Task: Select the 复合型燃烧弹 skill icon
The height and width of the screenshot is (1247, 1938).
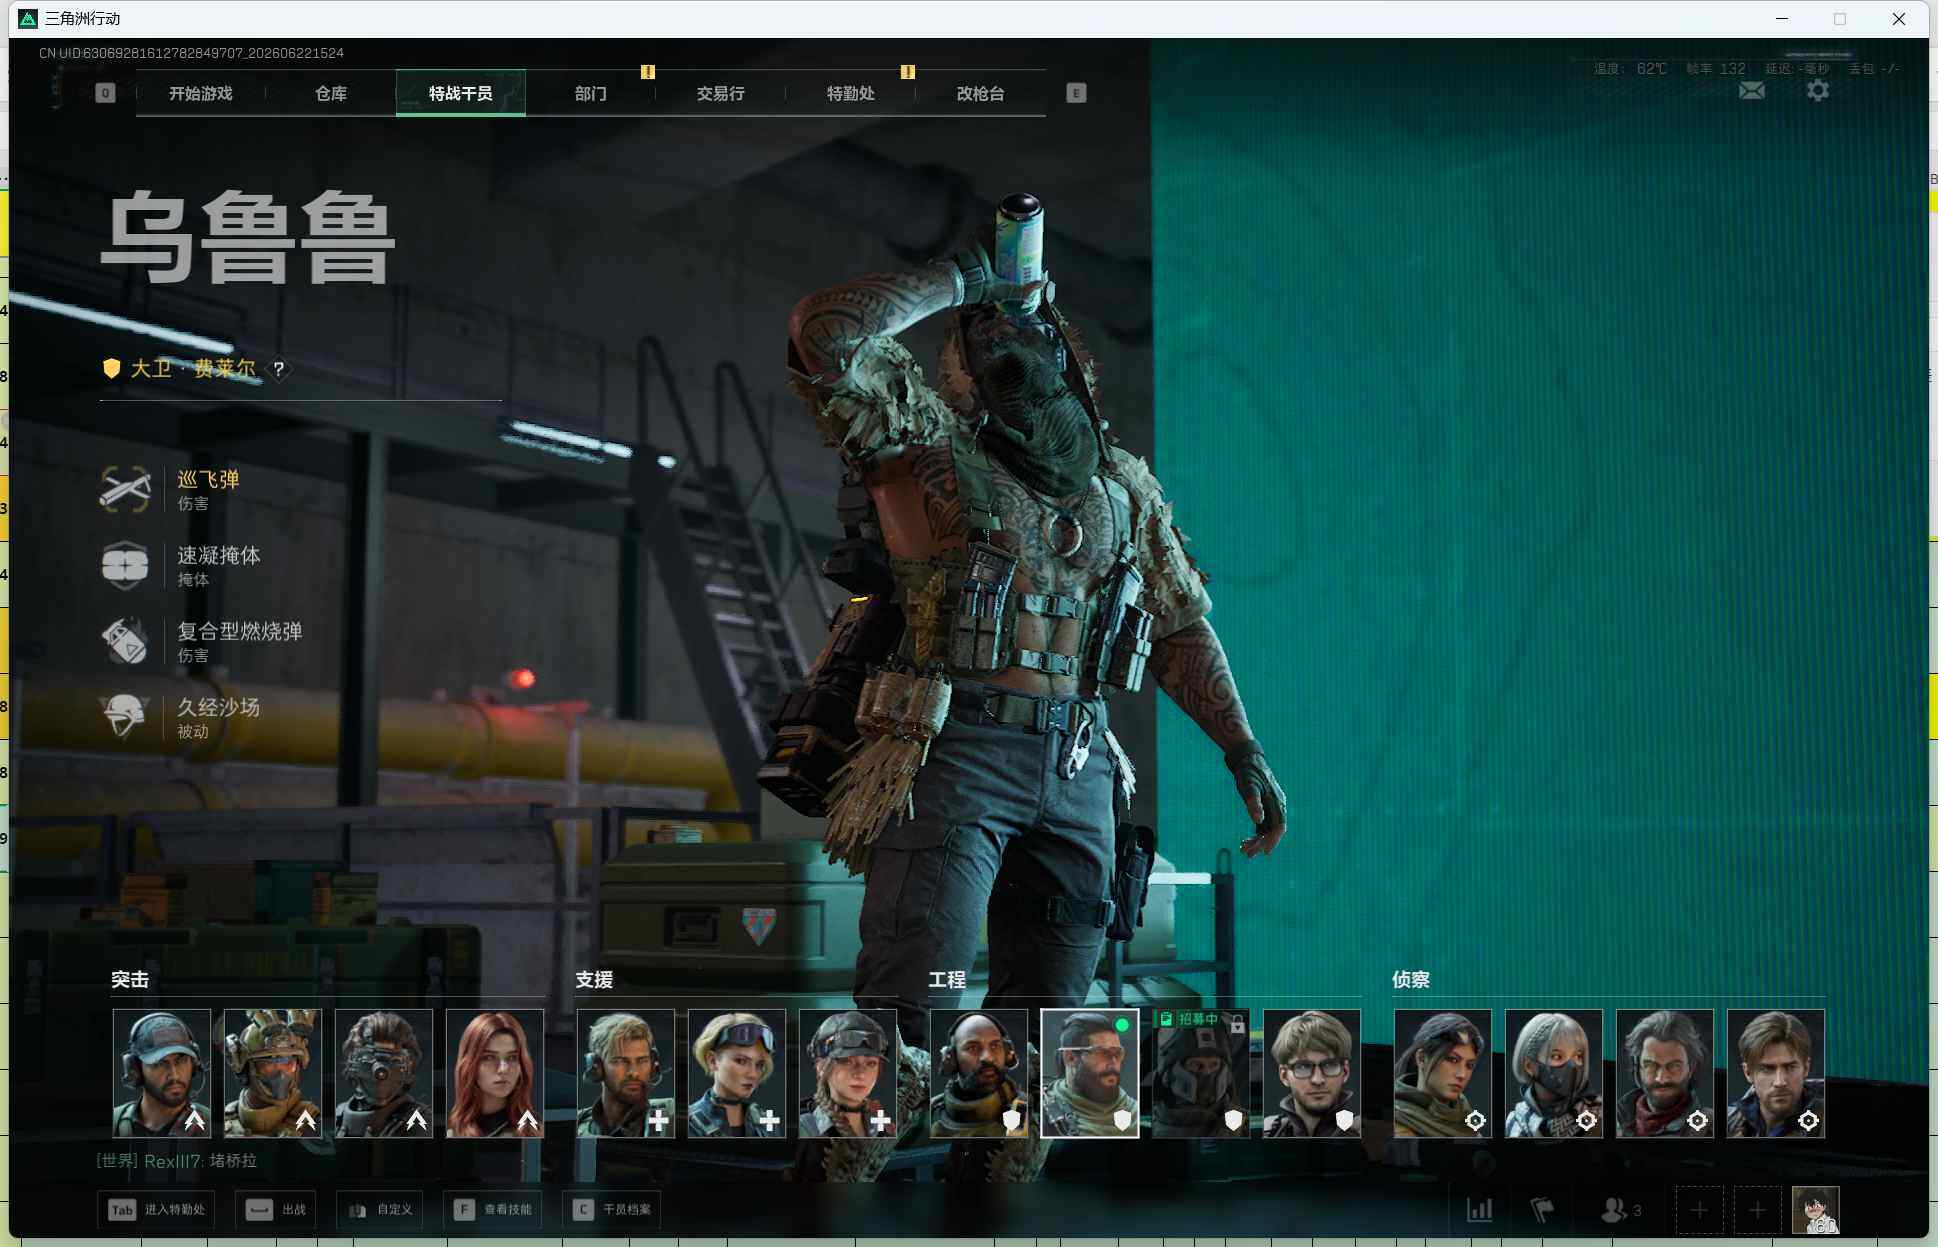Action: click(x=125, y=641)
